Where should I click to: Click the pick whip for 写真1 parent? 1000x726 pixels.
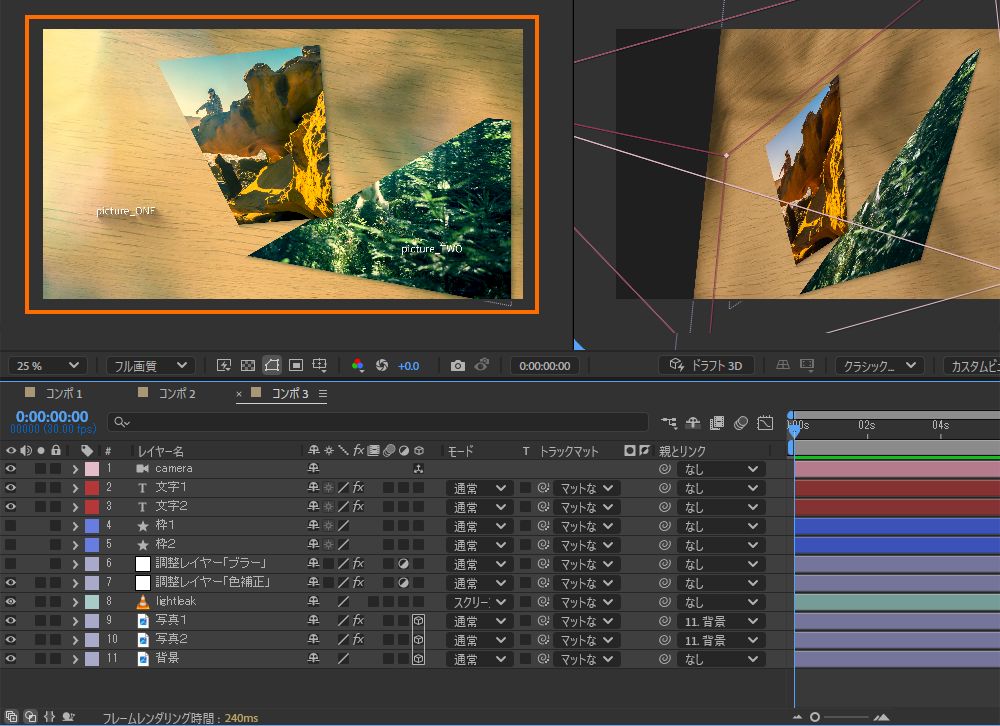pyautogui.click(x=664, y=621)
